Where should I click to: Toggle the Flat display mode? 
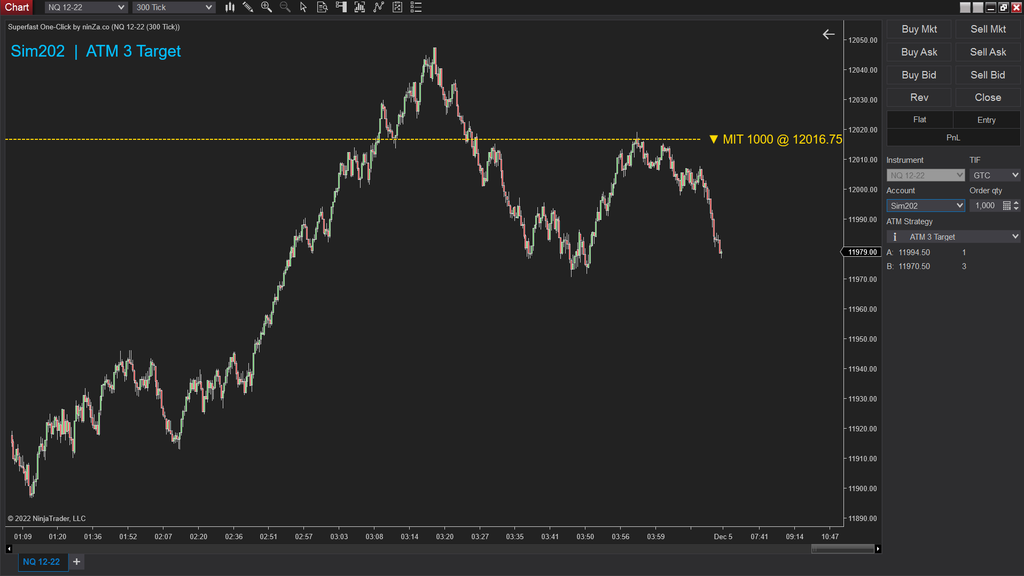[919, 119]
